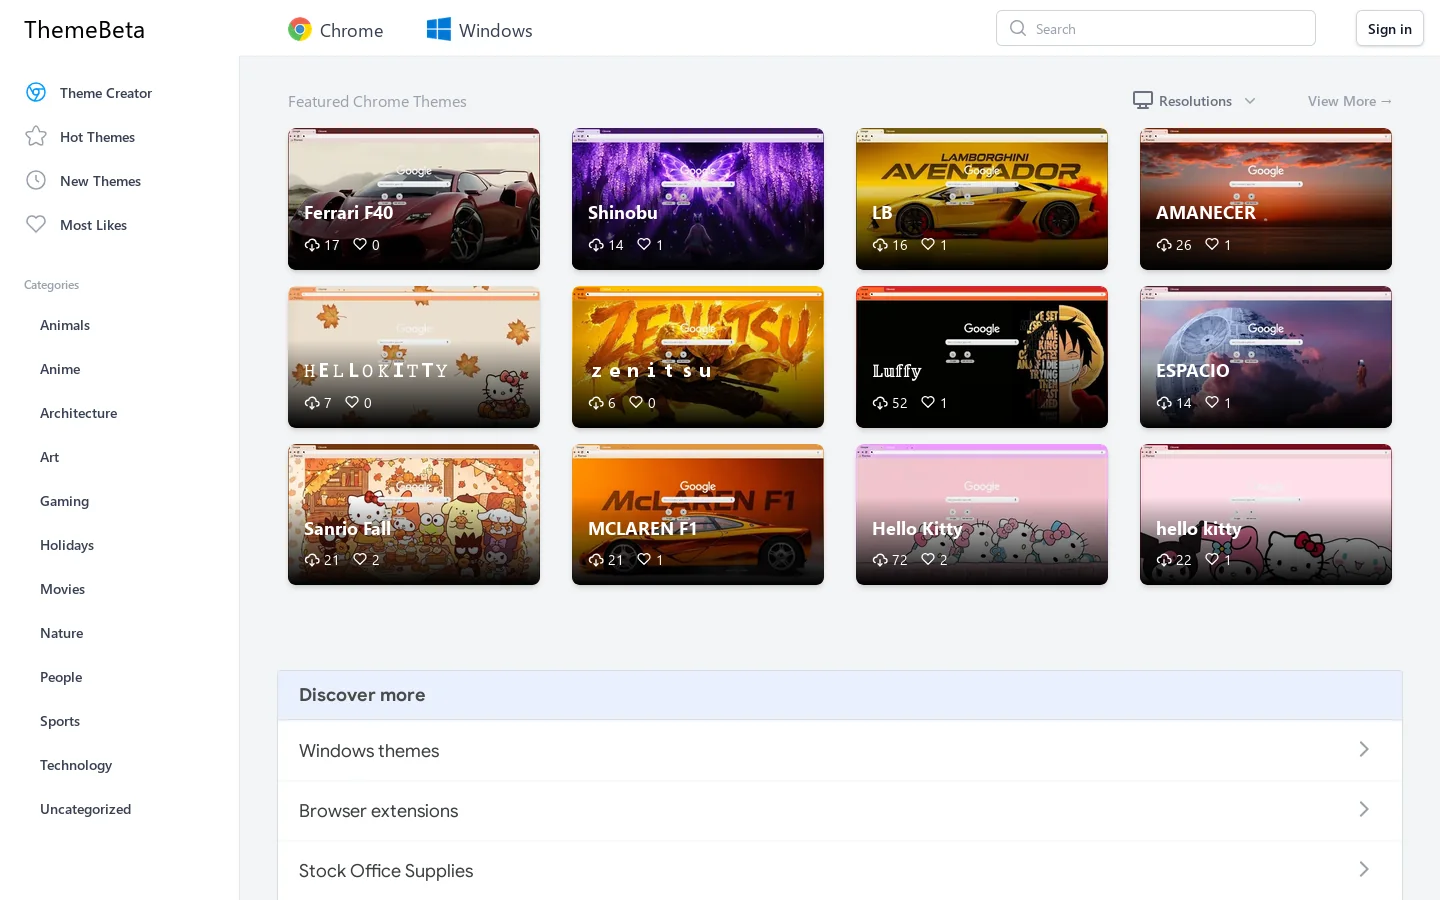Click the download icon on Luffy card
The image size is (1440, 900).
(880, 403)
